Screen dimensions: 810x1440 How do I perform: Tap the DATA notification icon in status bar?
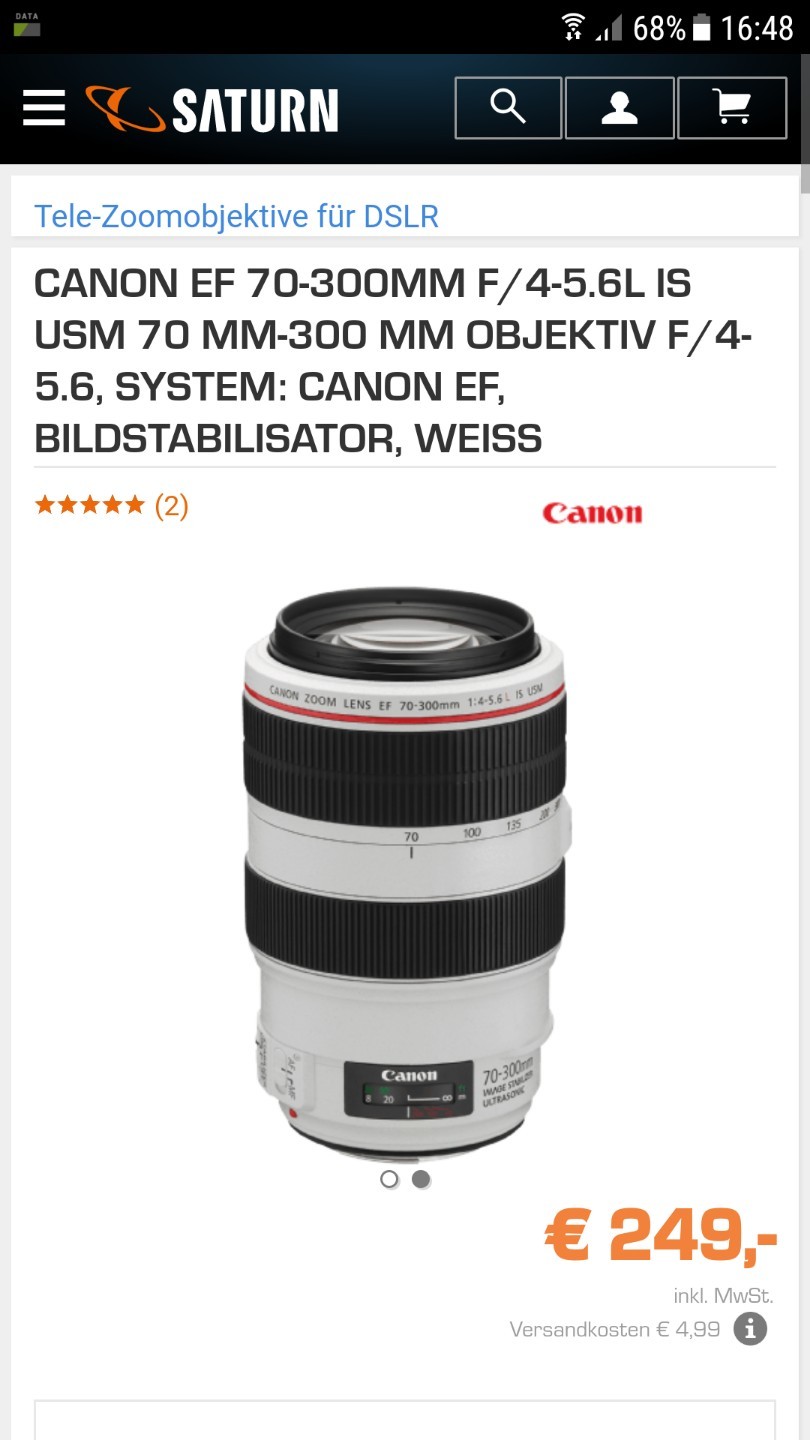click(27, 25)
